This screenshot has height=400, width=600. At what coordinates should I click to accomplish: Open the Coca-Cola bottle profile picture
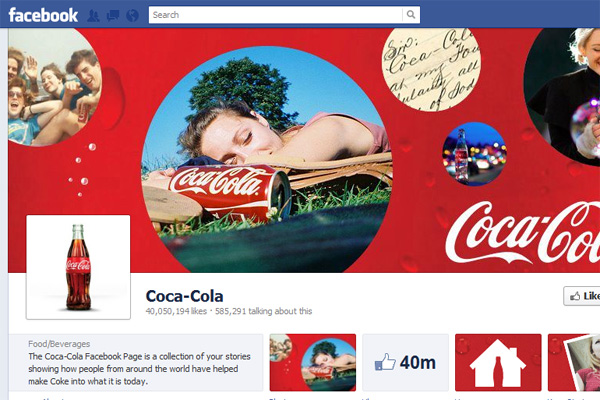point(78,267)
